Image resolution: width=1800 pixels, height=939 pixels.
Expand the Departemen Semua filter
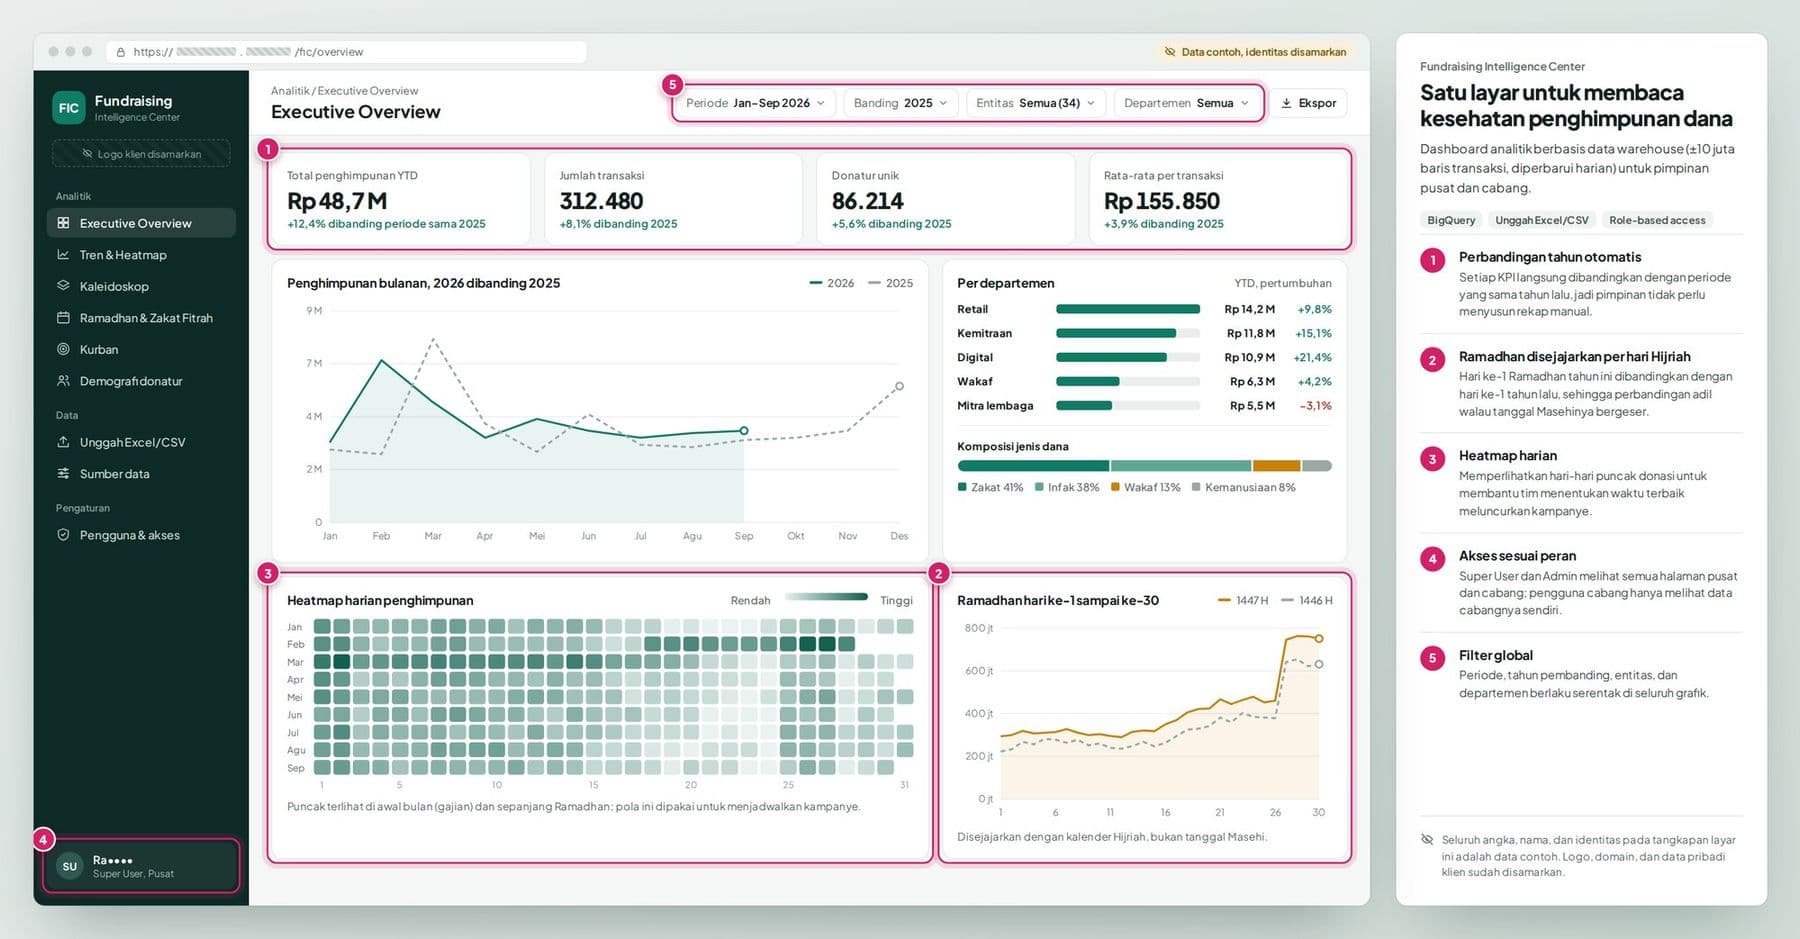point(1186,103)
